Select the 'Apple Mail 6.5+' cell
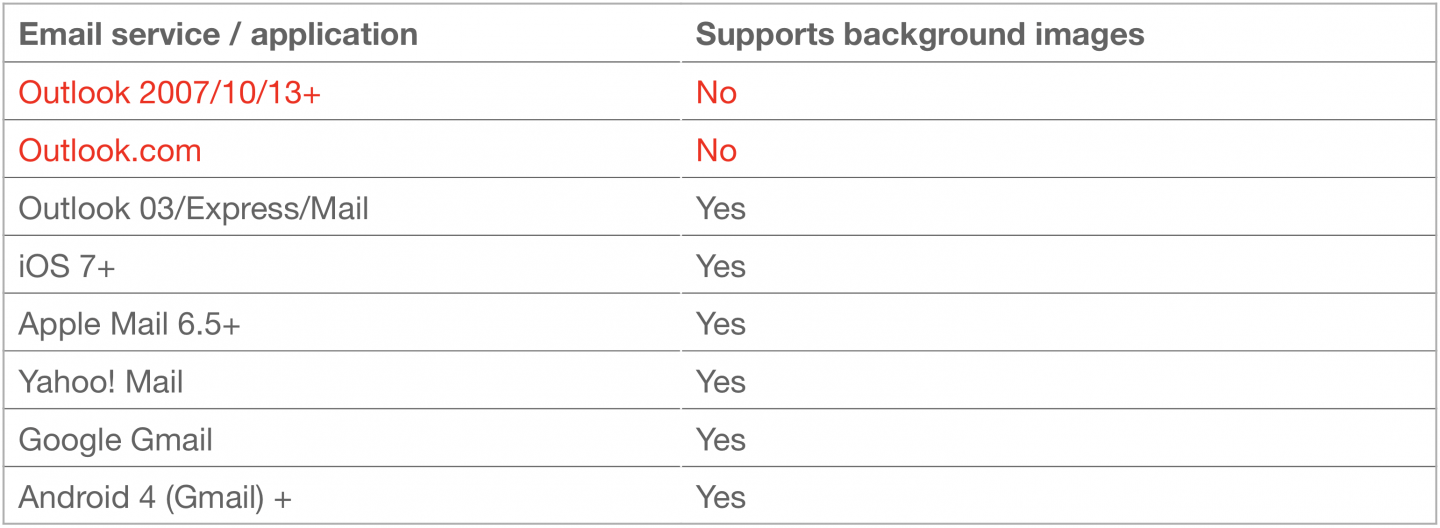Viewport: 1440px width, 528px height. [x=129, y=325]
